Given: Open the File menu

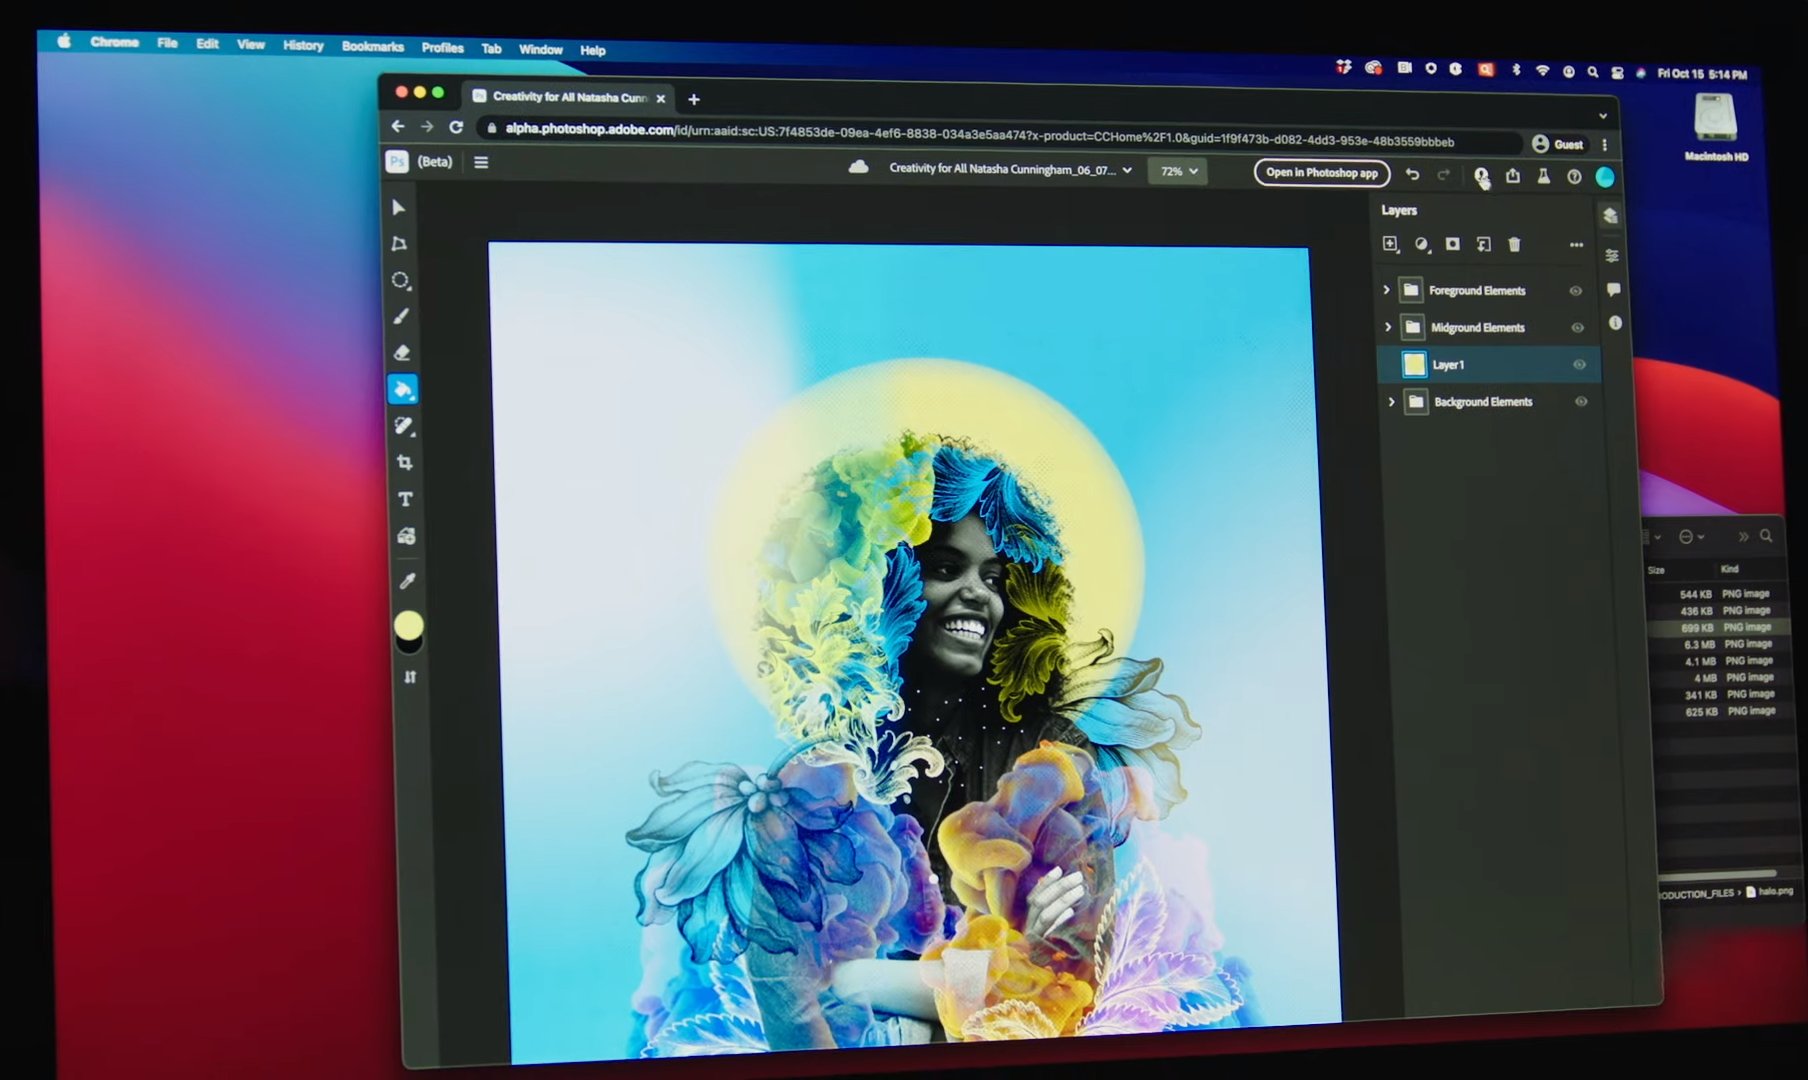Looking at the screenshot, I should coord(167,43).
